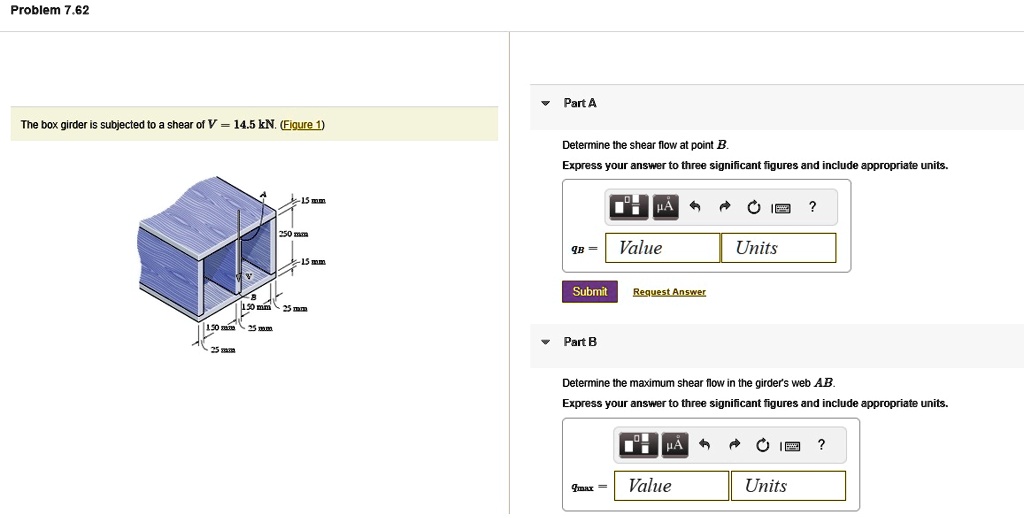
Task: Focus the qB Value input field
Action: click(662, 248)
